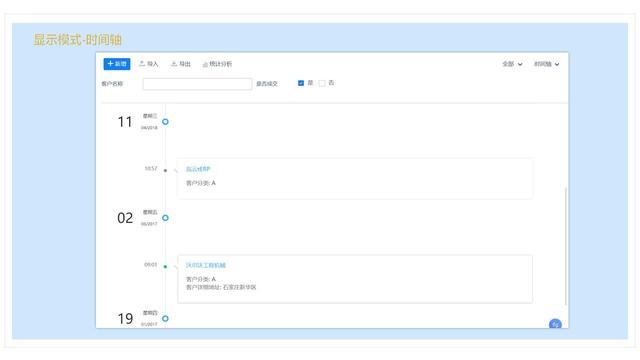Click the round blue floating button
Image resolution: width=640 pixels, height=360 pixels.
click(555, 324)
